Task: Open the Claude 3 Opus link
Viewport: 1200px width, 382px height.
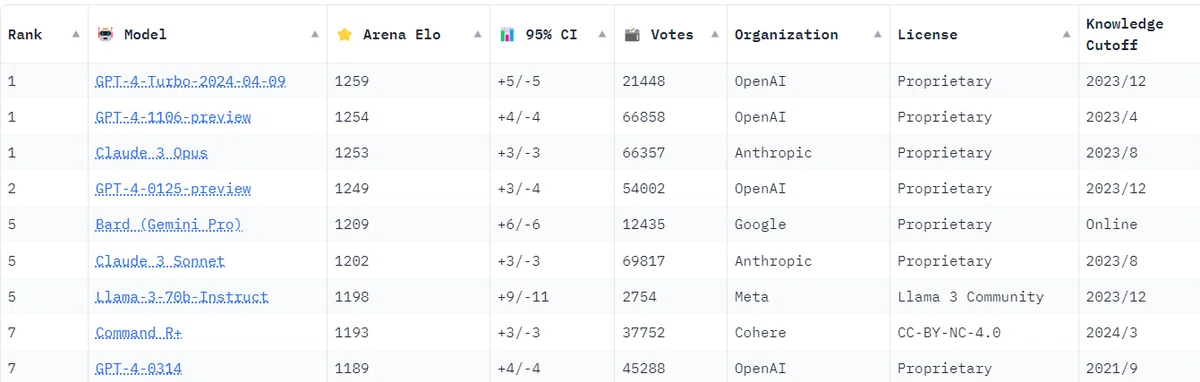Action: (152, 153)
